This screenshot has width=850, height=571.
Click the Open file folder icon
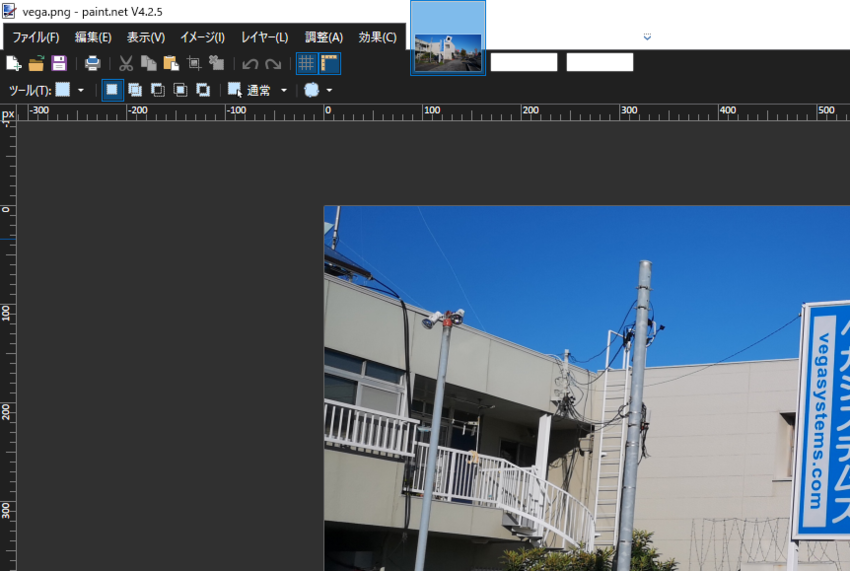[x=36, y=63]
